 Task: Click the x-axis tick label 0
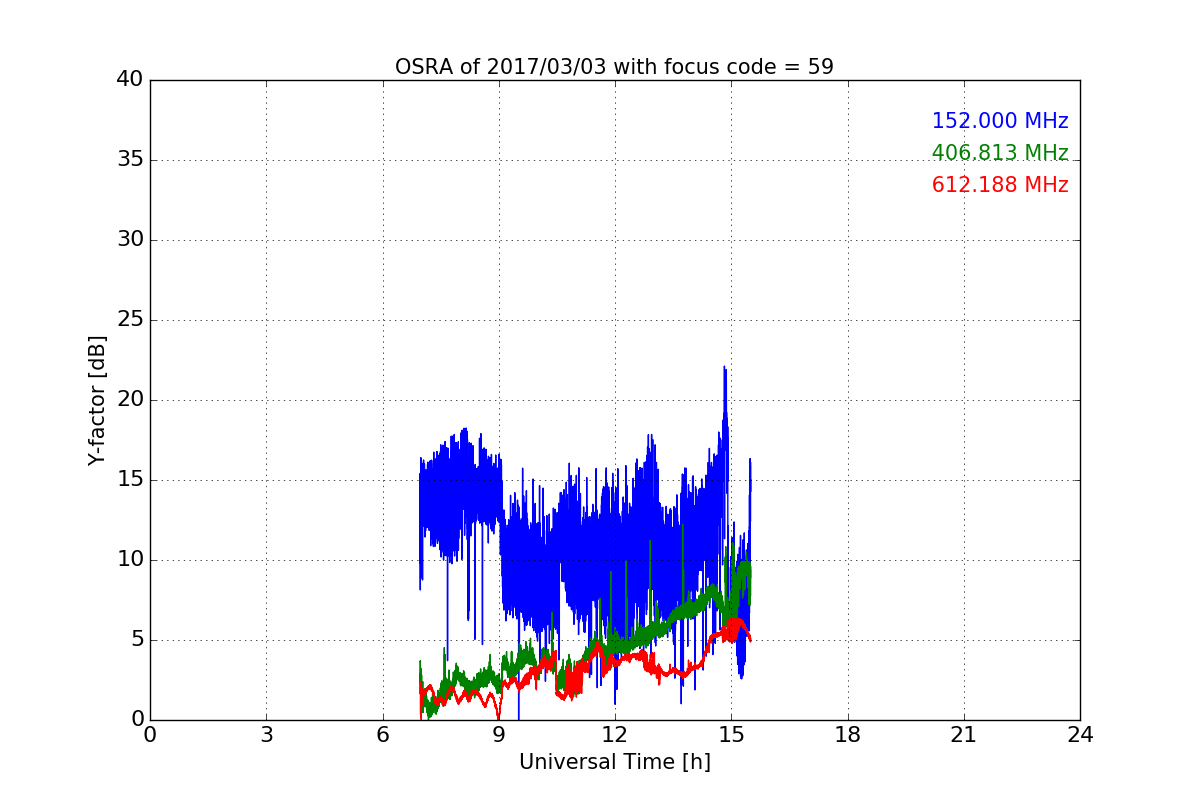click(x=150, y=735)
